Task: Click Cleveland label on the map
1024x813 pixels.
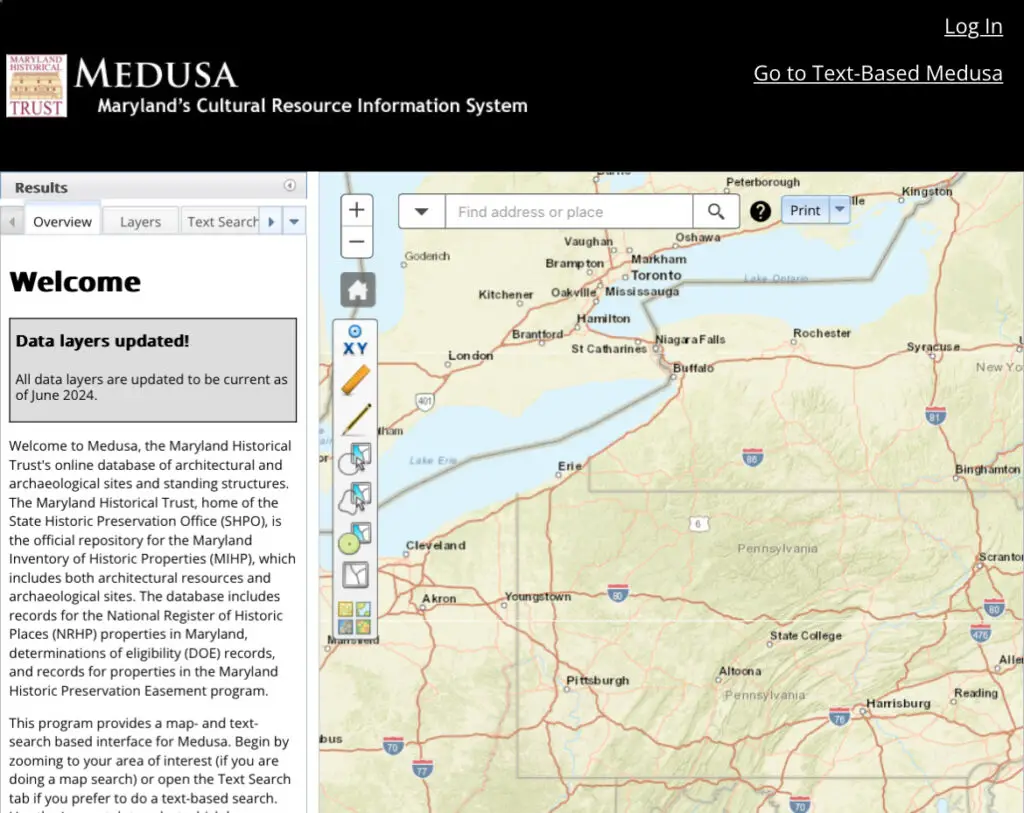Action: click(436, 545)
